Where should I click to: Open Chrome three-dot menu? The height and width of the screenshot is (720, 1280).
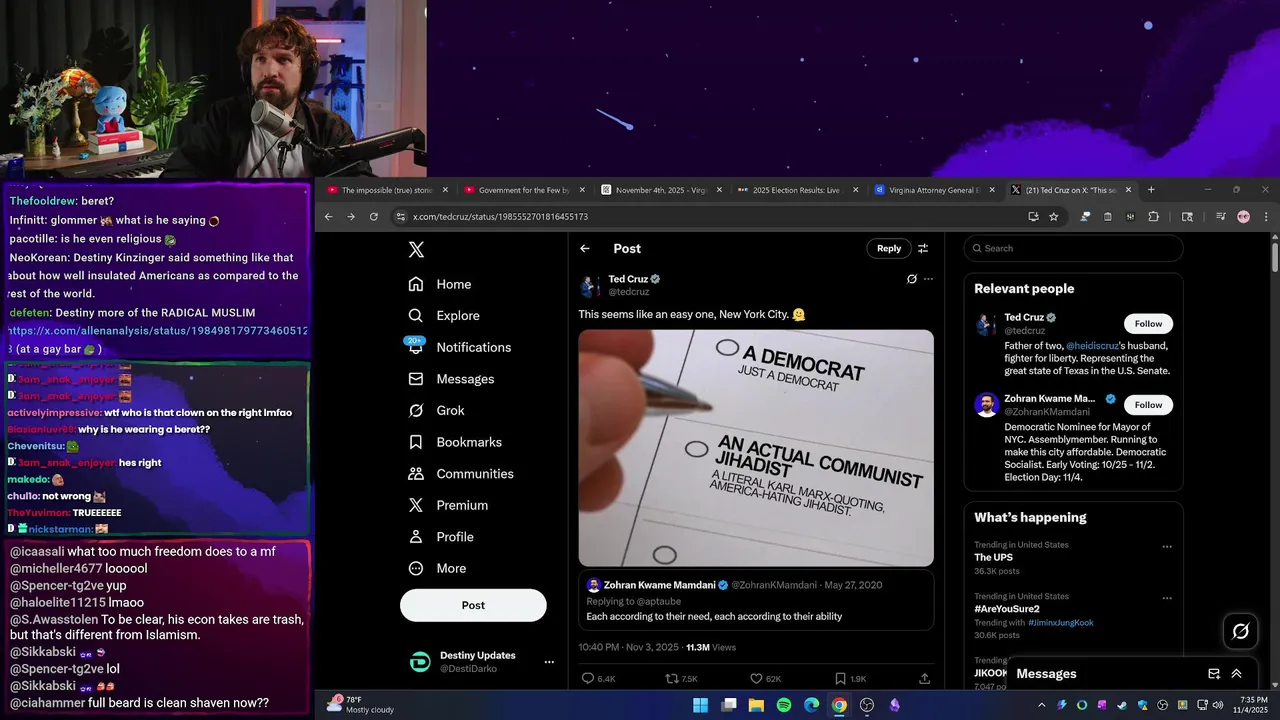pyautogui.click(x=1266, y=216)
